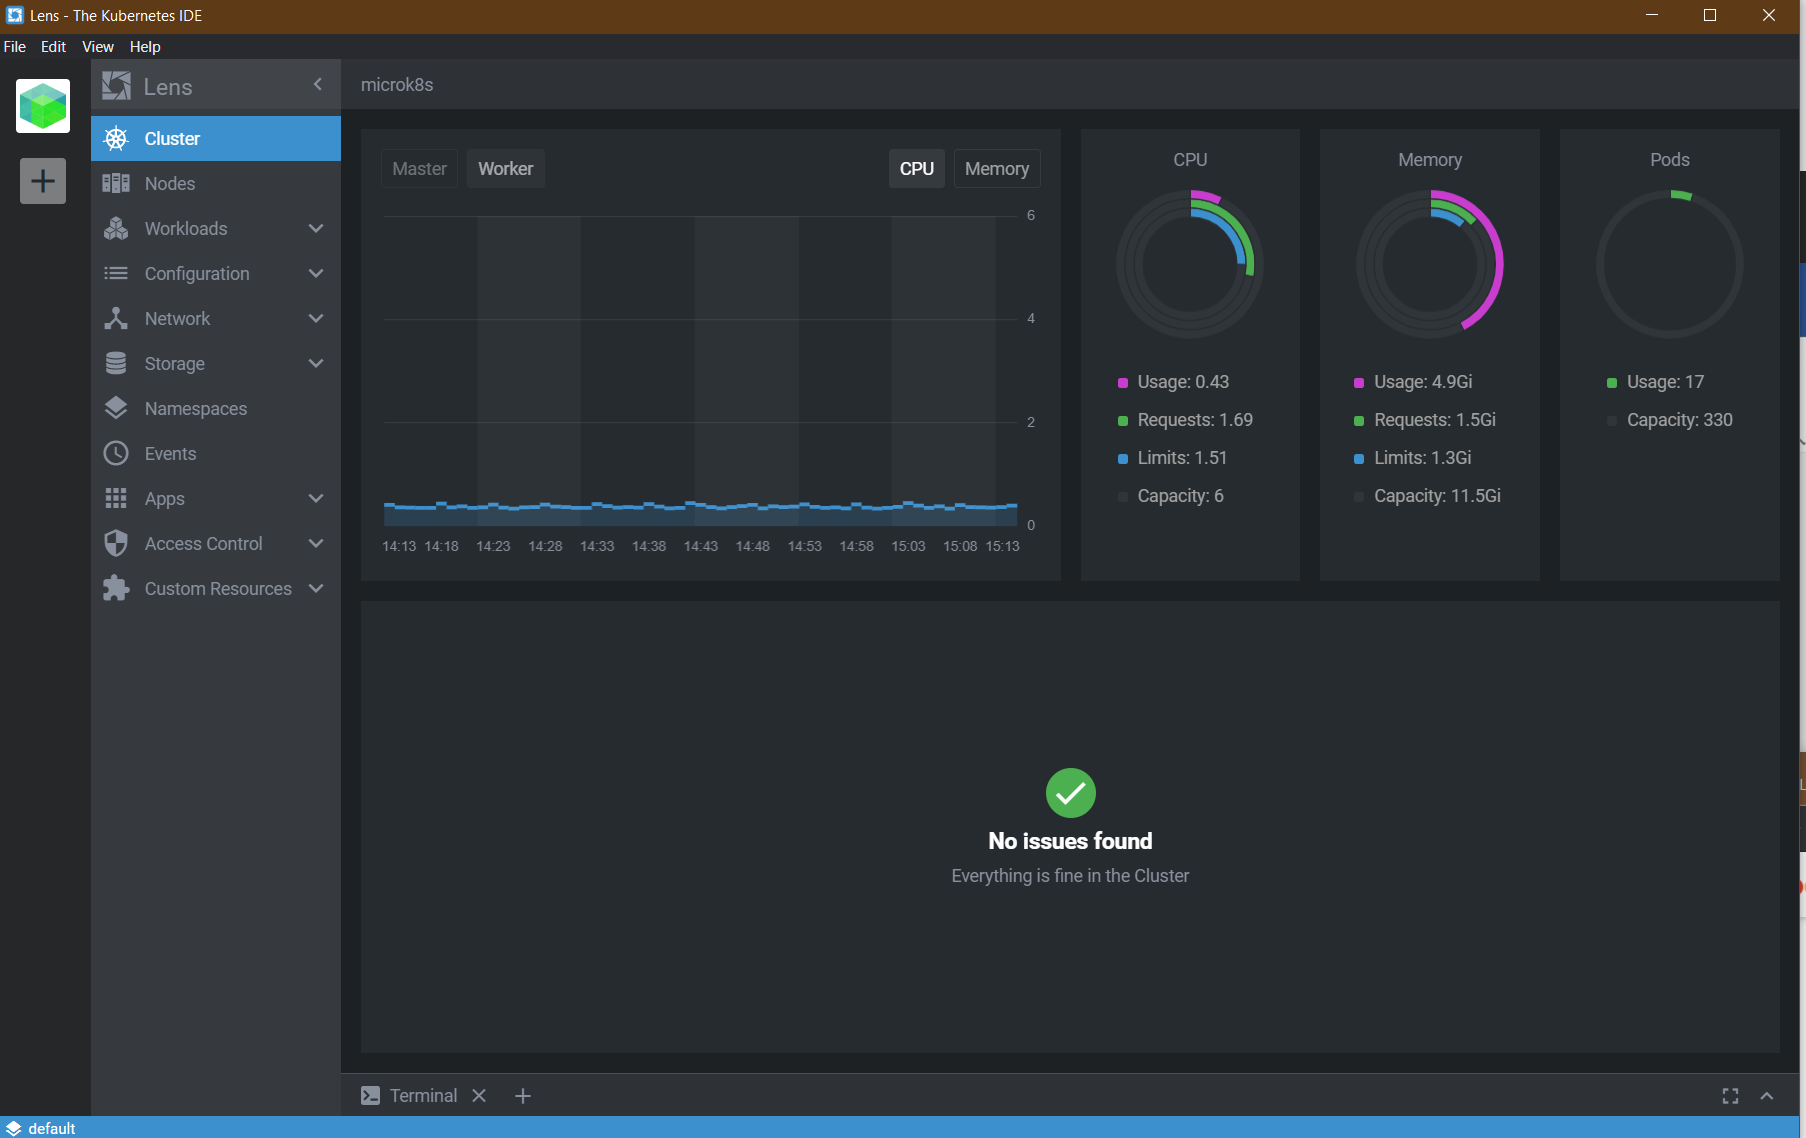Click the CPU Usage: 0.43 legend swatch

[1123, 383]
